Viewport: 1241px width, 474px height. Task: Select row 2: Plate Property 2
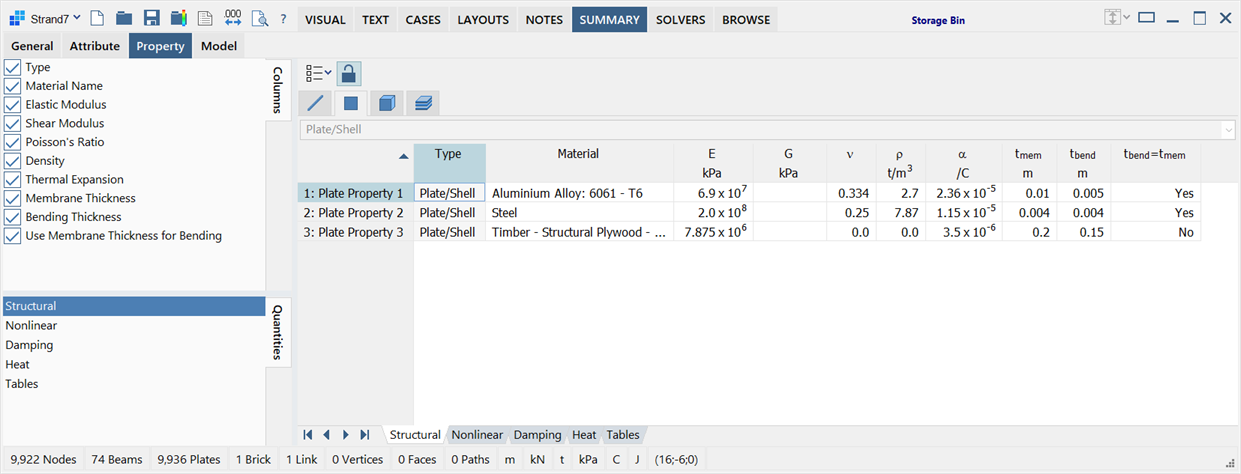click(x=354, y=213)
